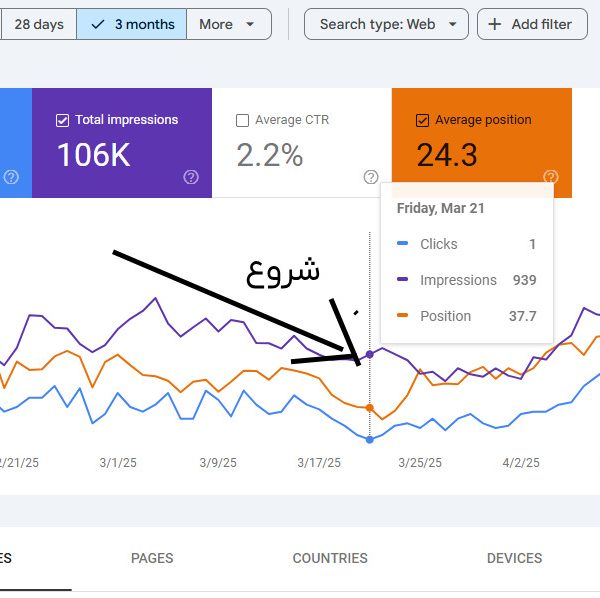The height and width of the screenshot is (598, 600).
Task: Expand the Search type: Web dropdown
Action: (386, 24)
